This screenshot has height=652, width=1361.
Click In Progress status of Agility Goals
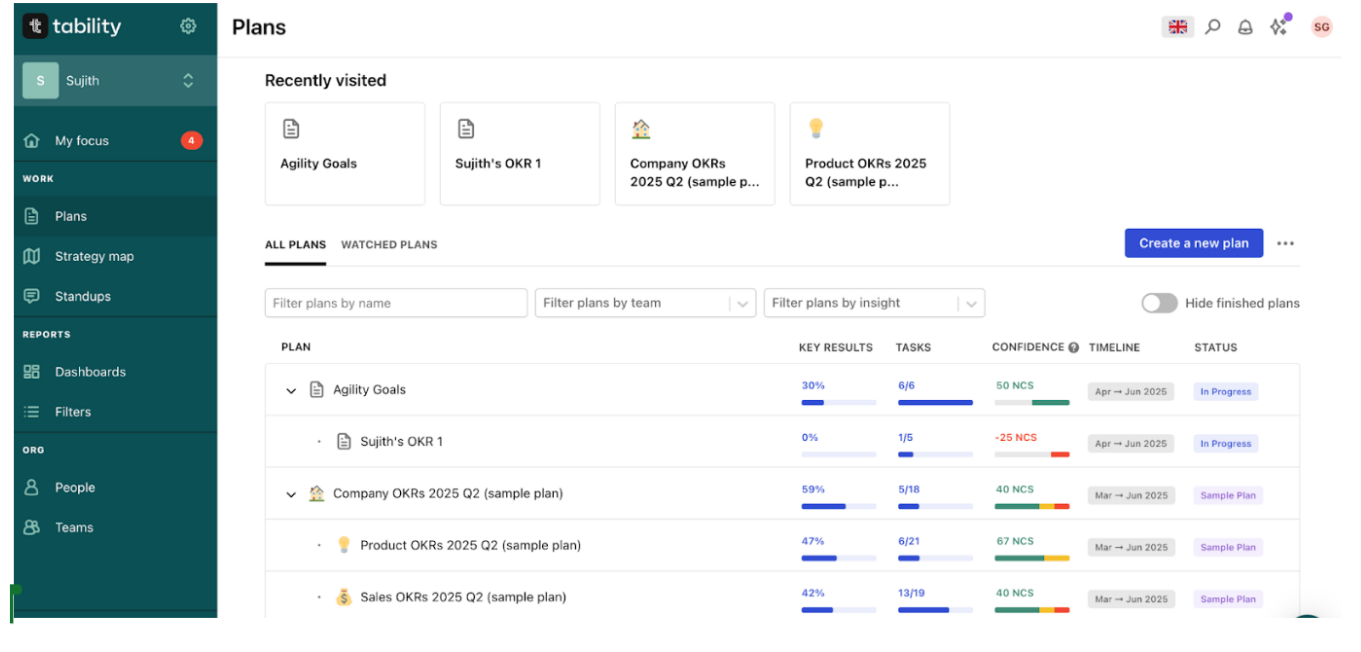(1225, 392)
